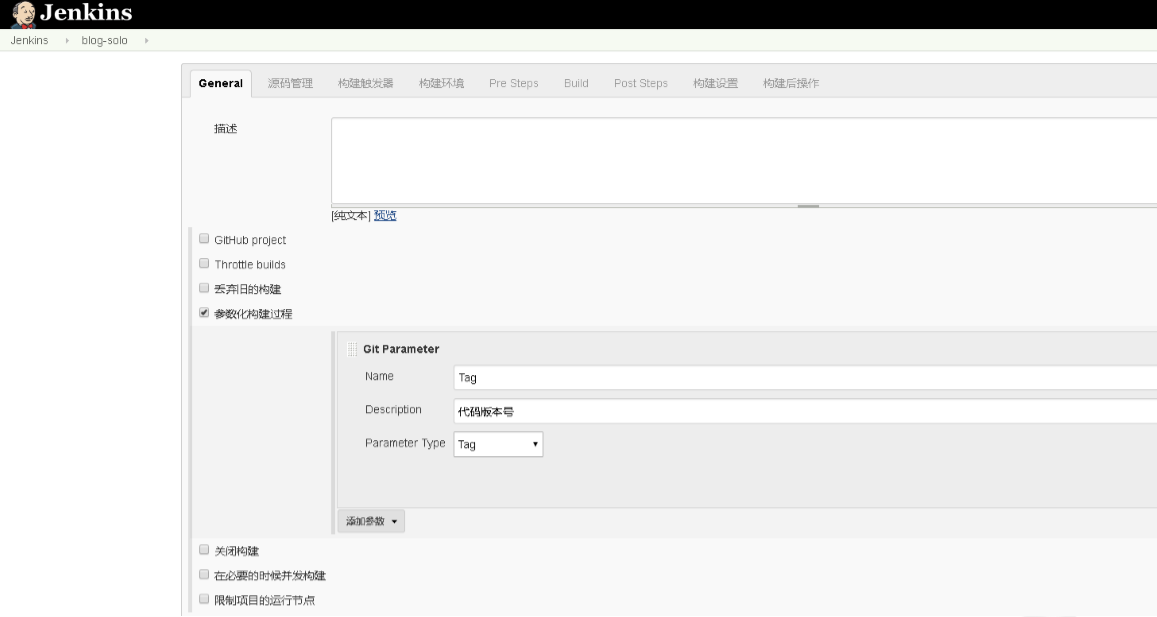The image size is (1157, 617).
Task: Open the breadcrumb arrow after blog-solo
Action: [146, 41]
